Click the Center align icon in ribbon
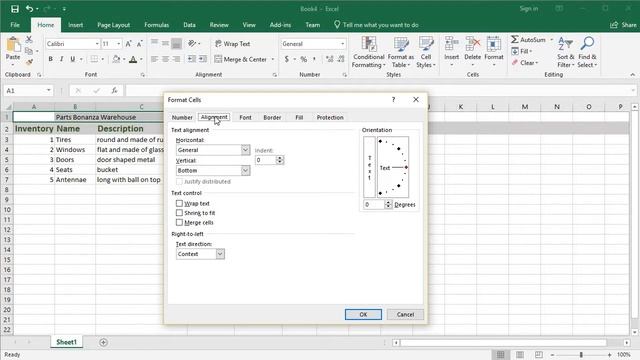 point(165,59)
